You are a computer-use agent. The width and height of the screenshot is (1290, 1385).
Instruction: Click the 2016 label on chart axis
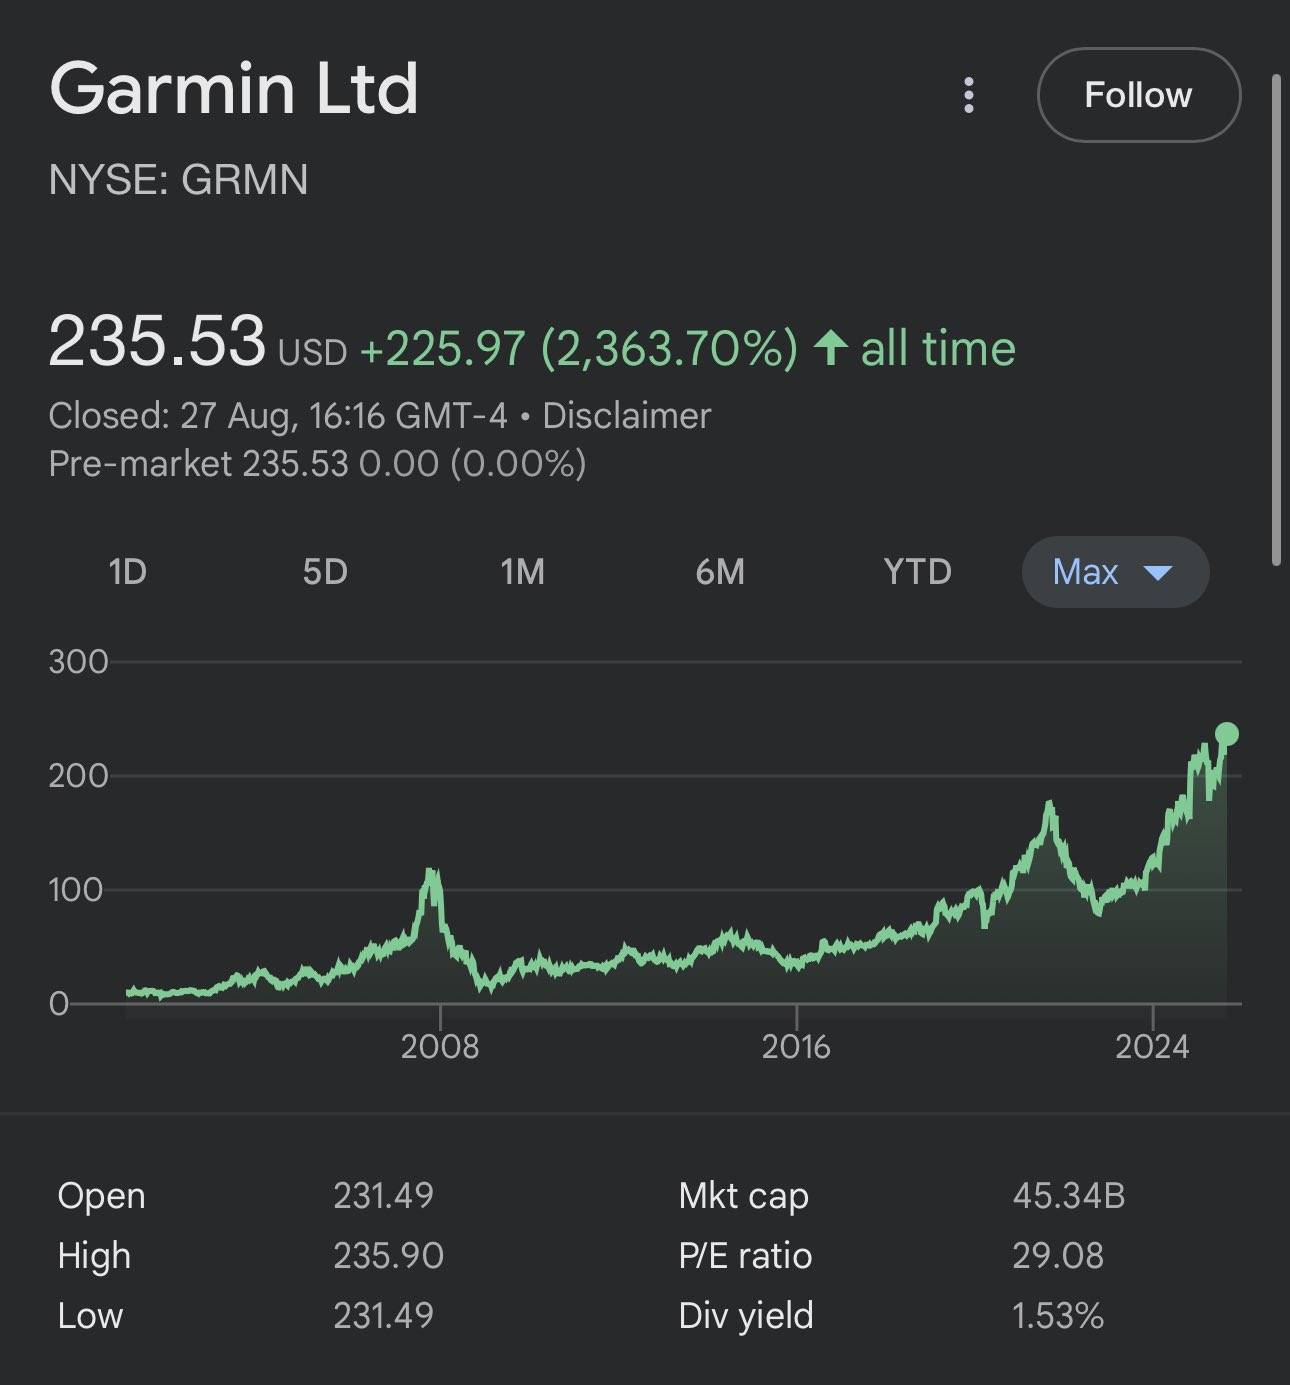pos(796,1046)
